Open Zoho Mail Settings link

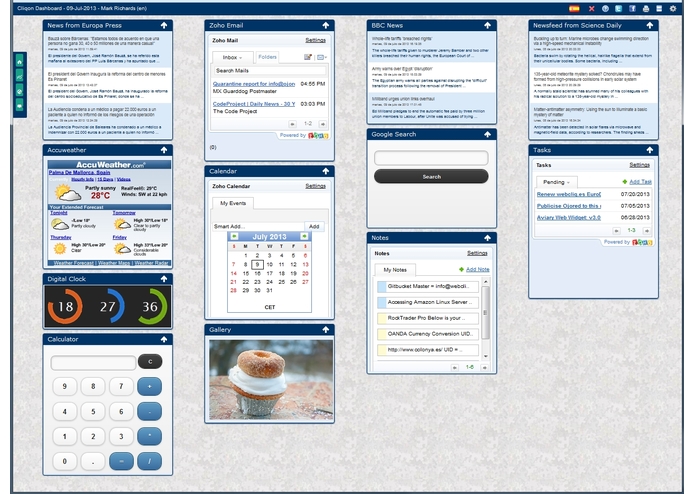click(x=315, y=40)
